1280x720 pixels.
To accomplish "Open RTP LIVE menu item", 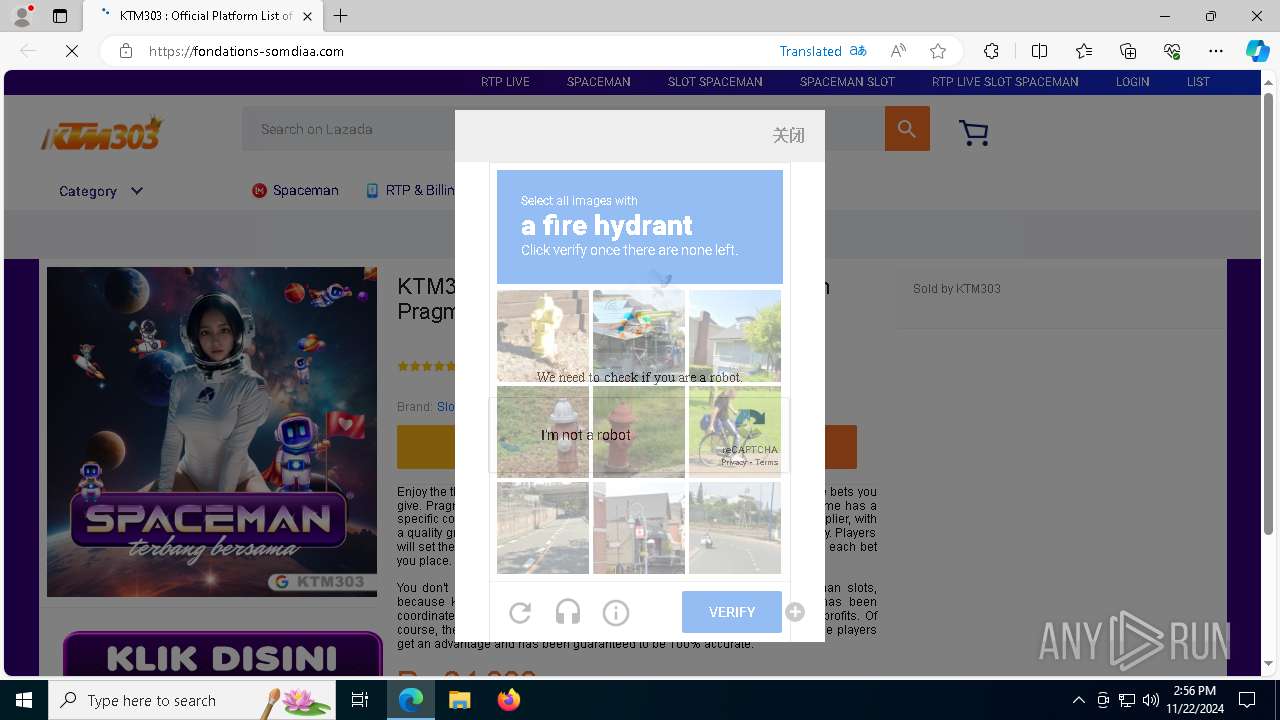I will [505, 82].
